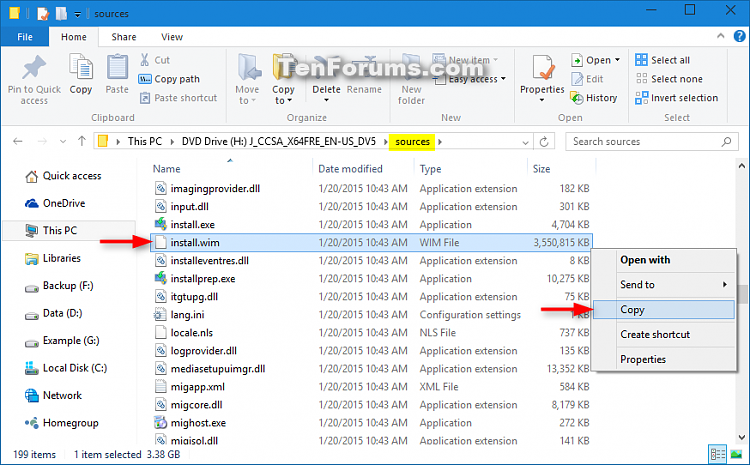Click the Up one level arrow
This screenshot has width=750, height=465.
(82, 141)
